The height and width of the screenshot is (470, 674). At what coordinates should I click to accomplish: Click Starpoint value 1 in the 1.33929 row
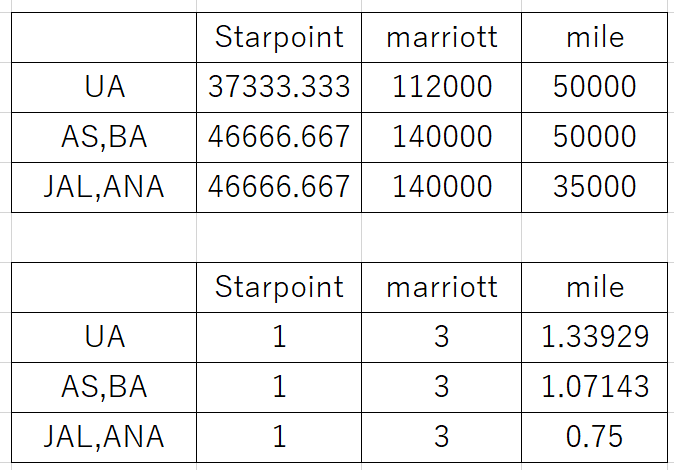tap(279, 337)
